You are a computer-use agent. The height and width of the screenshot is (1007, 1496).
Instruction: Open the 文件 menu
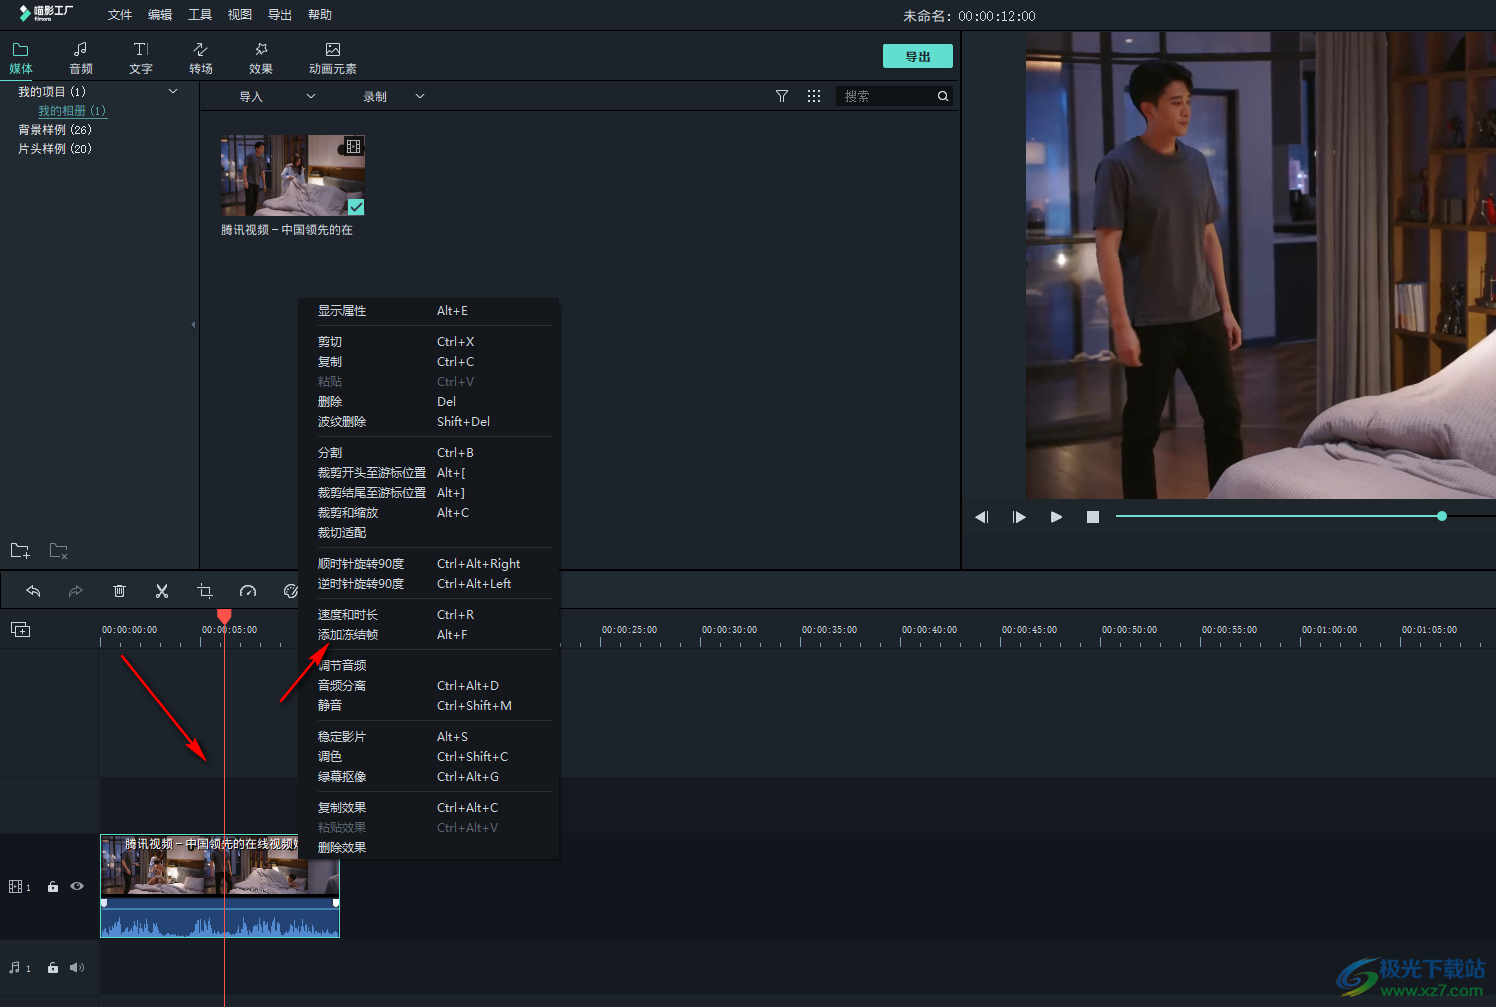pos(120,15)
